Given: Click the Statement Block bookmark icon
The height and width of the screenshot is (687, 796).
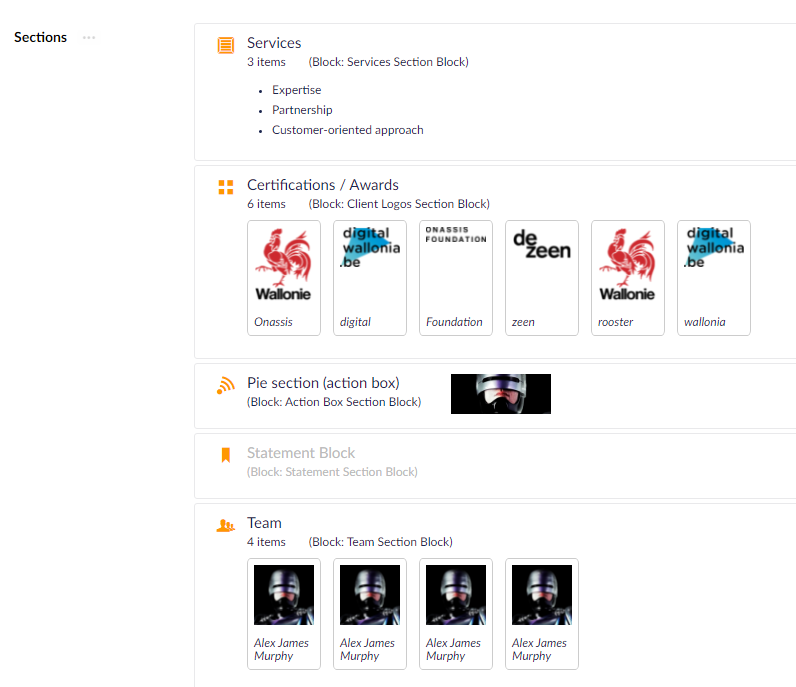Looking at the screenshot, I should pos(226,455).
